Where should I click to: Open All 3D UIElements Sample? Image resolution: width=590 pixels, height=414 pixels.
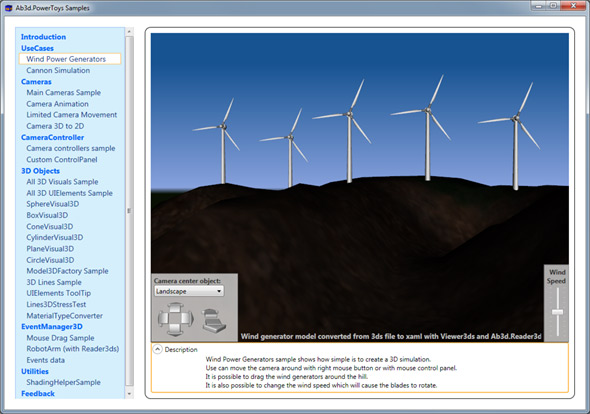pyautogui.click(x=69, y=193)
